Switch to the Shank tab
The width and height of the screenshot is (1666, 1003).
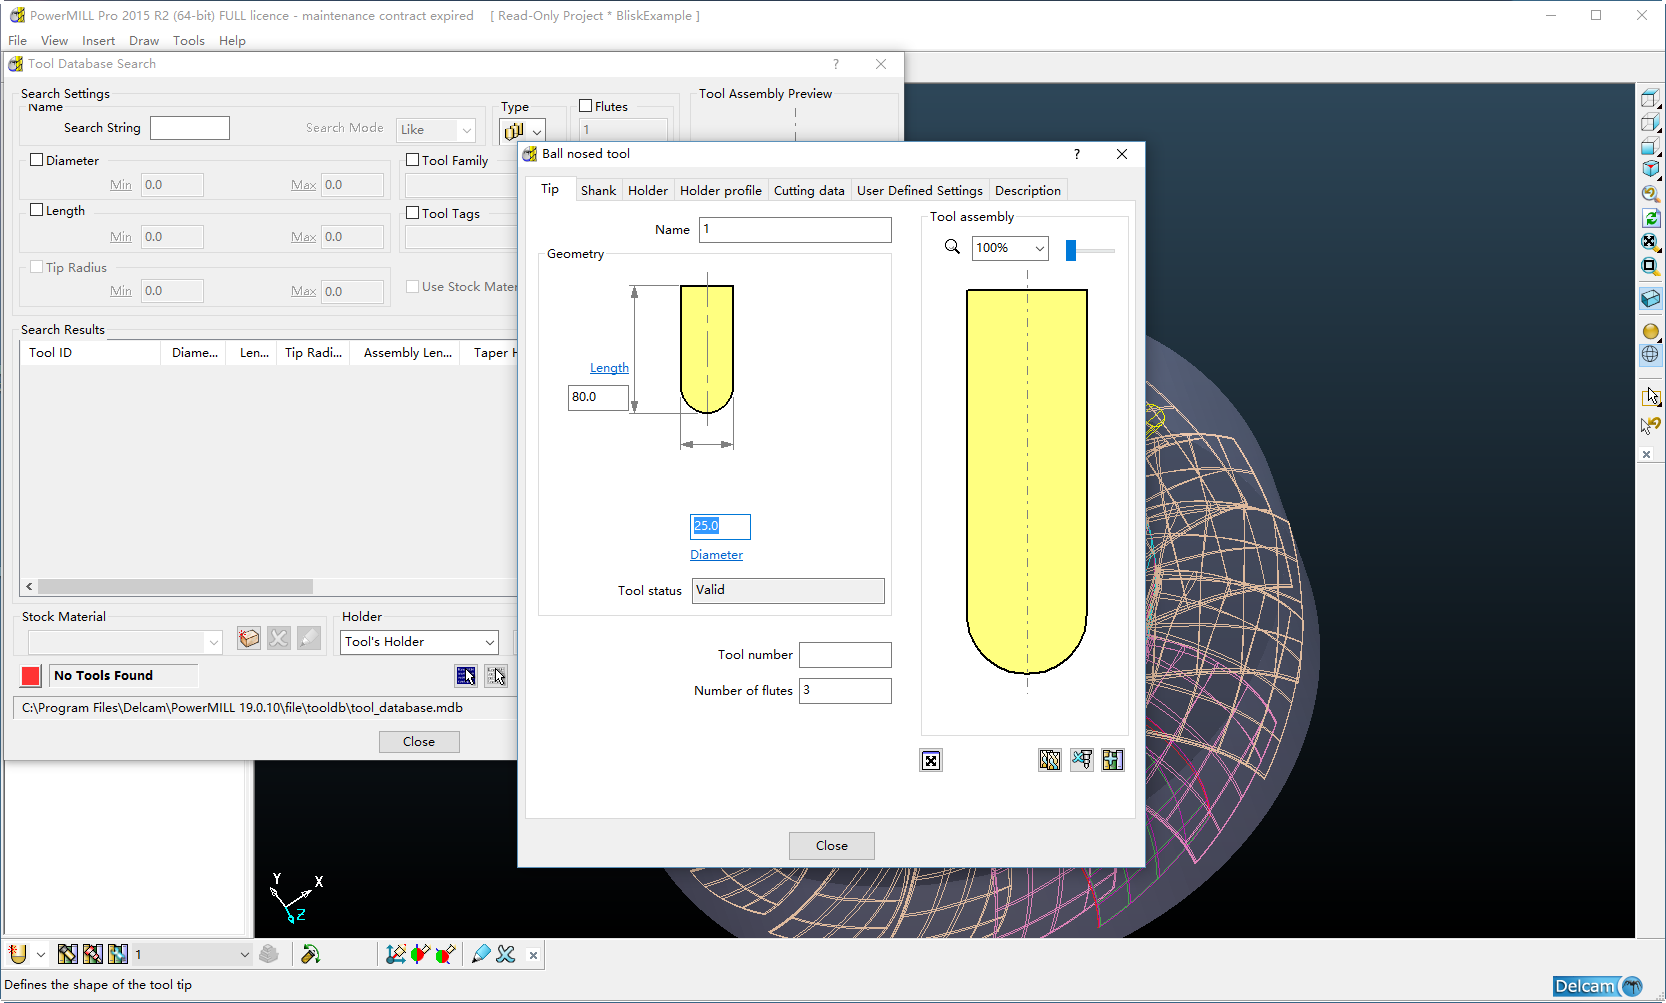pyautogui.click(x=598, y=190)
